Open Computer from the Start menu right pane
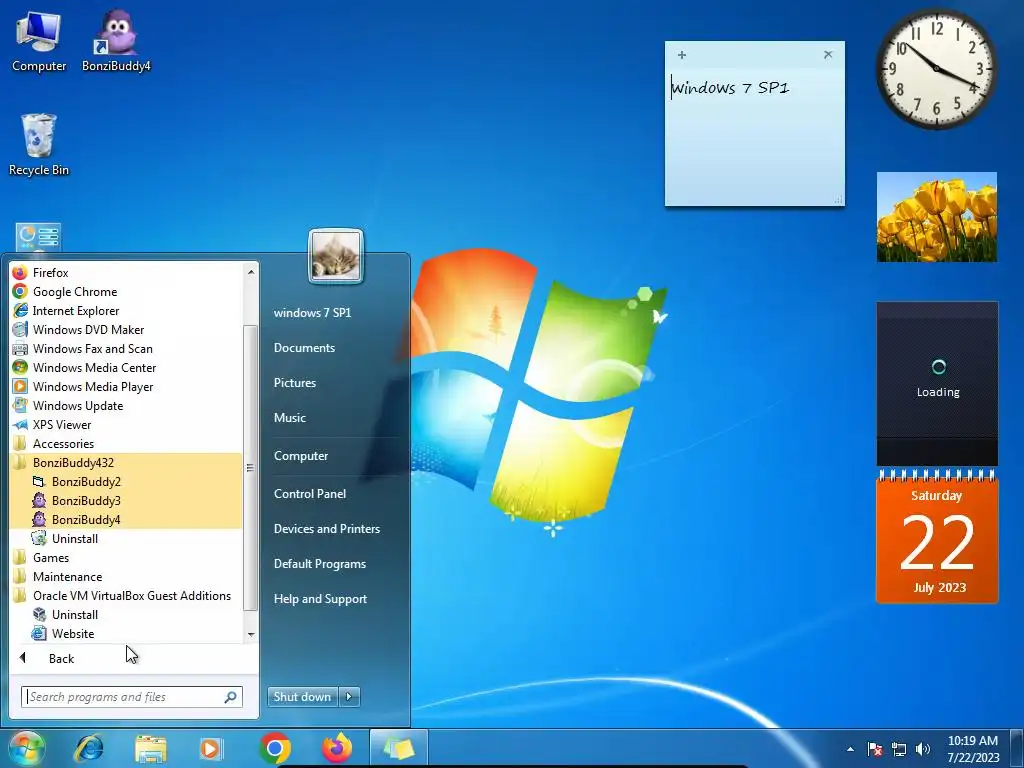 (x=300, y=456)
